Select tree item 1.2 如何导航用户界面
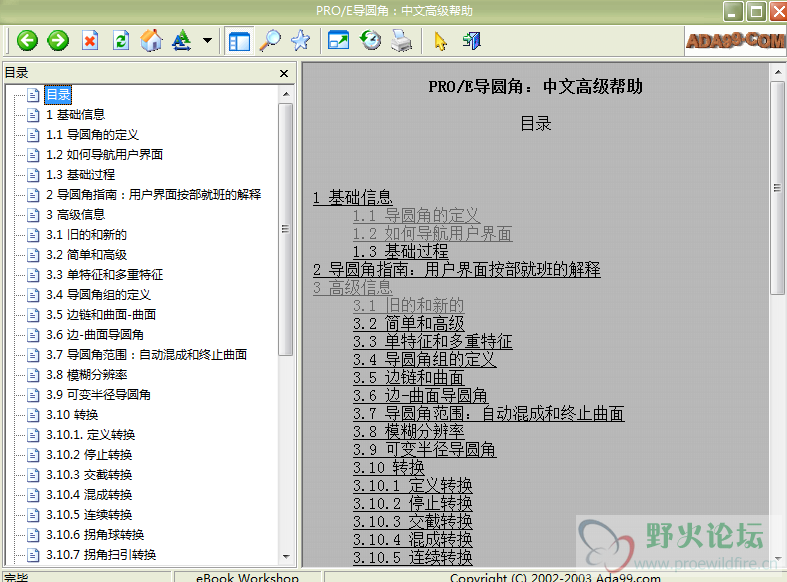Screen dimensions: 787x582 pos(104,155)
